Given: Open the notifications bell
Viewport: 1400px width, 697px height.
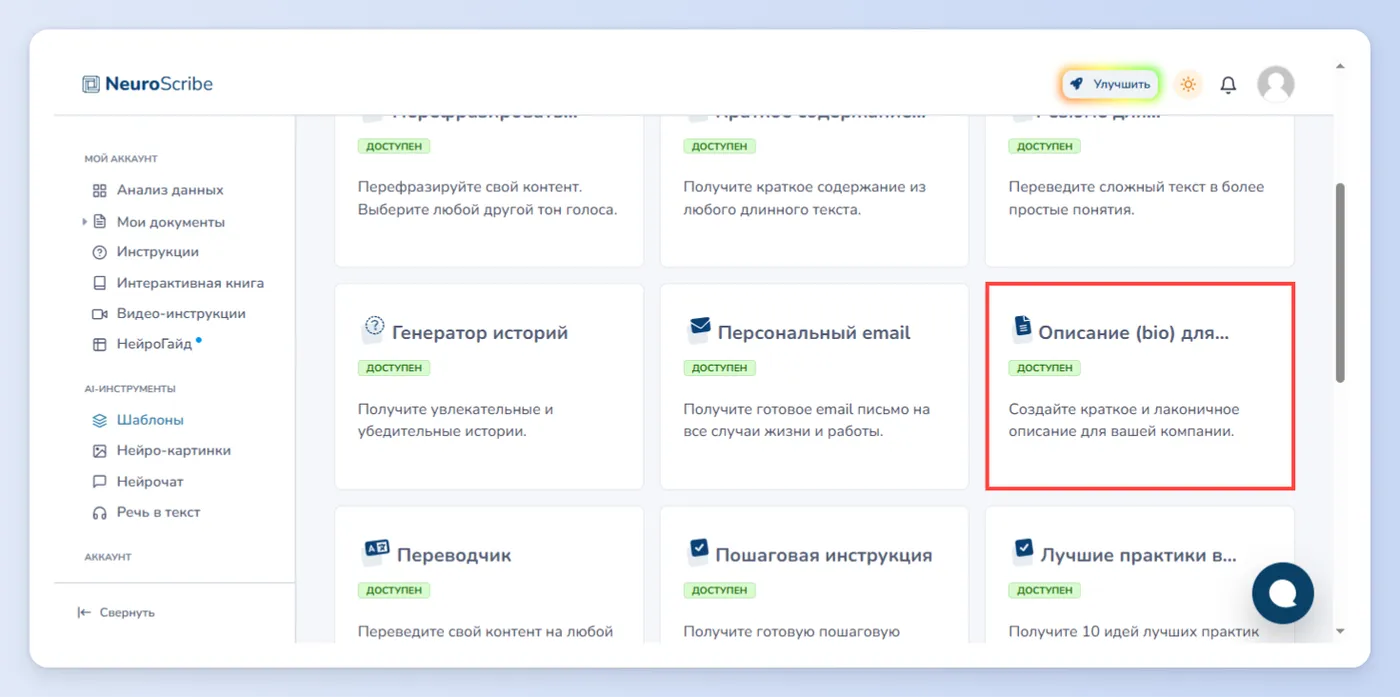Looking at the screenshot, I should tap(1229, 85).
